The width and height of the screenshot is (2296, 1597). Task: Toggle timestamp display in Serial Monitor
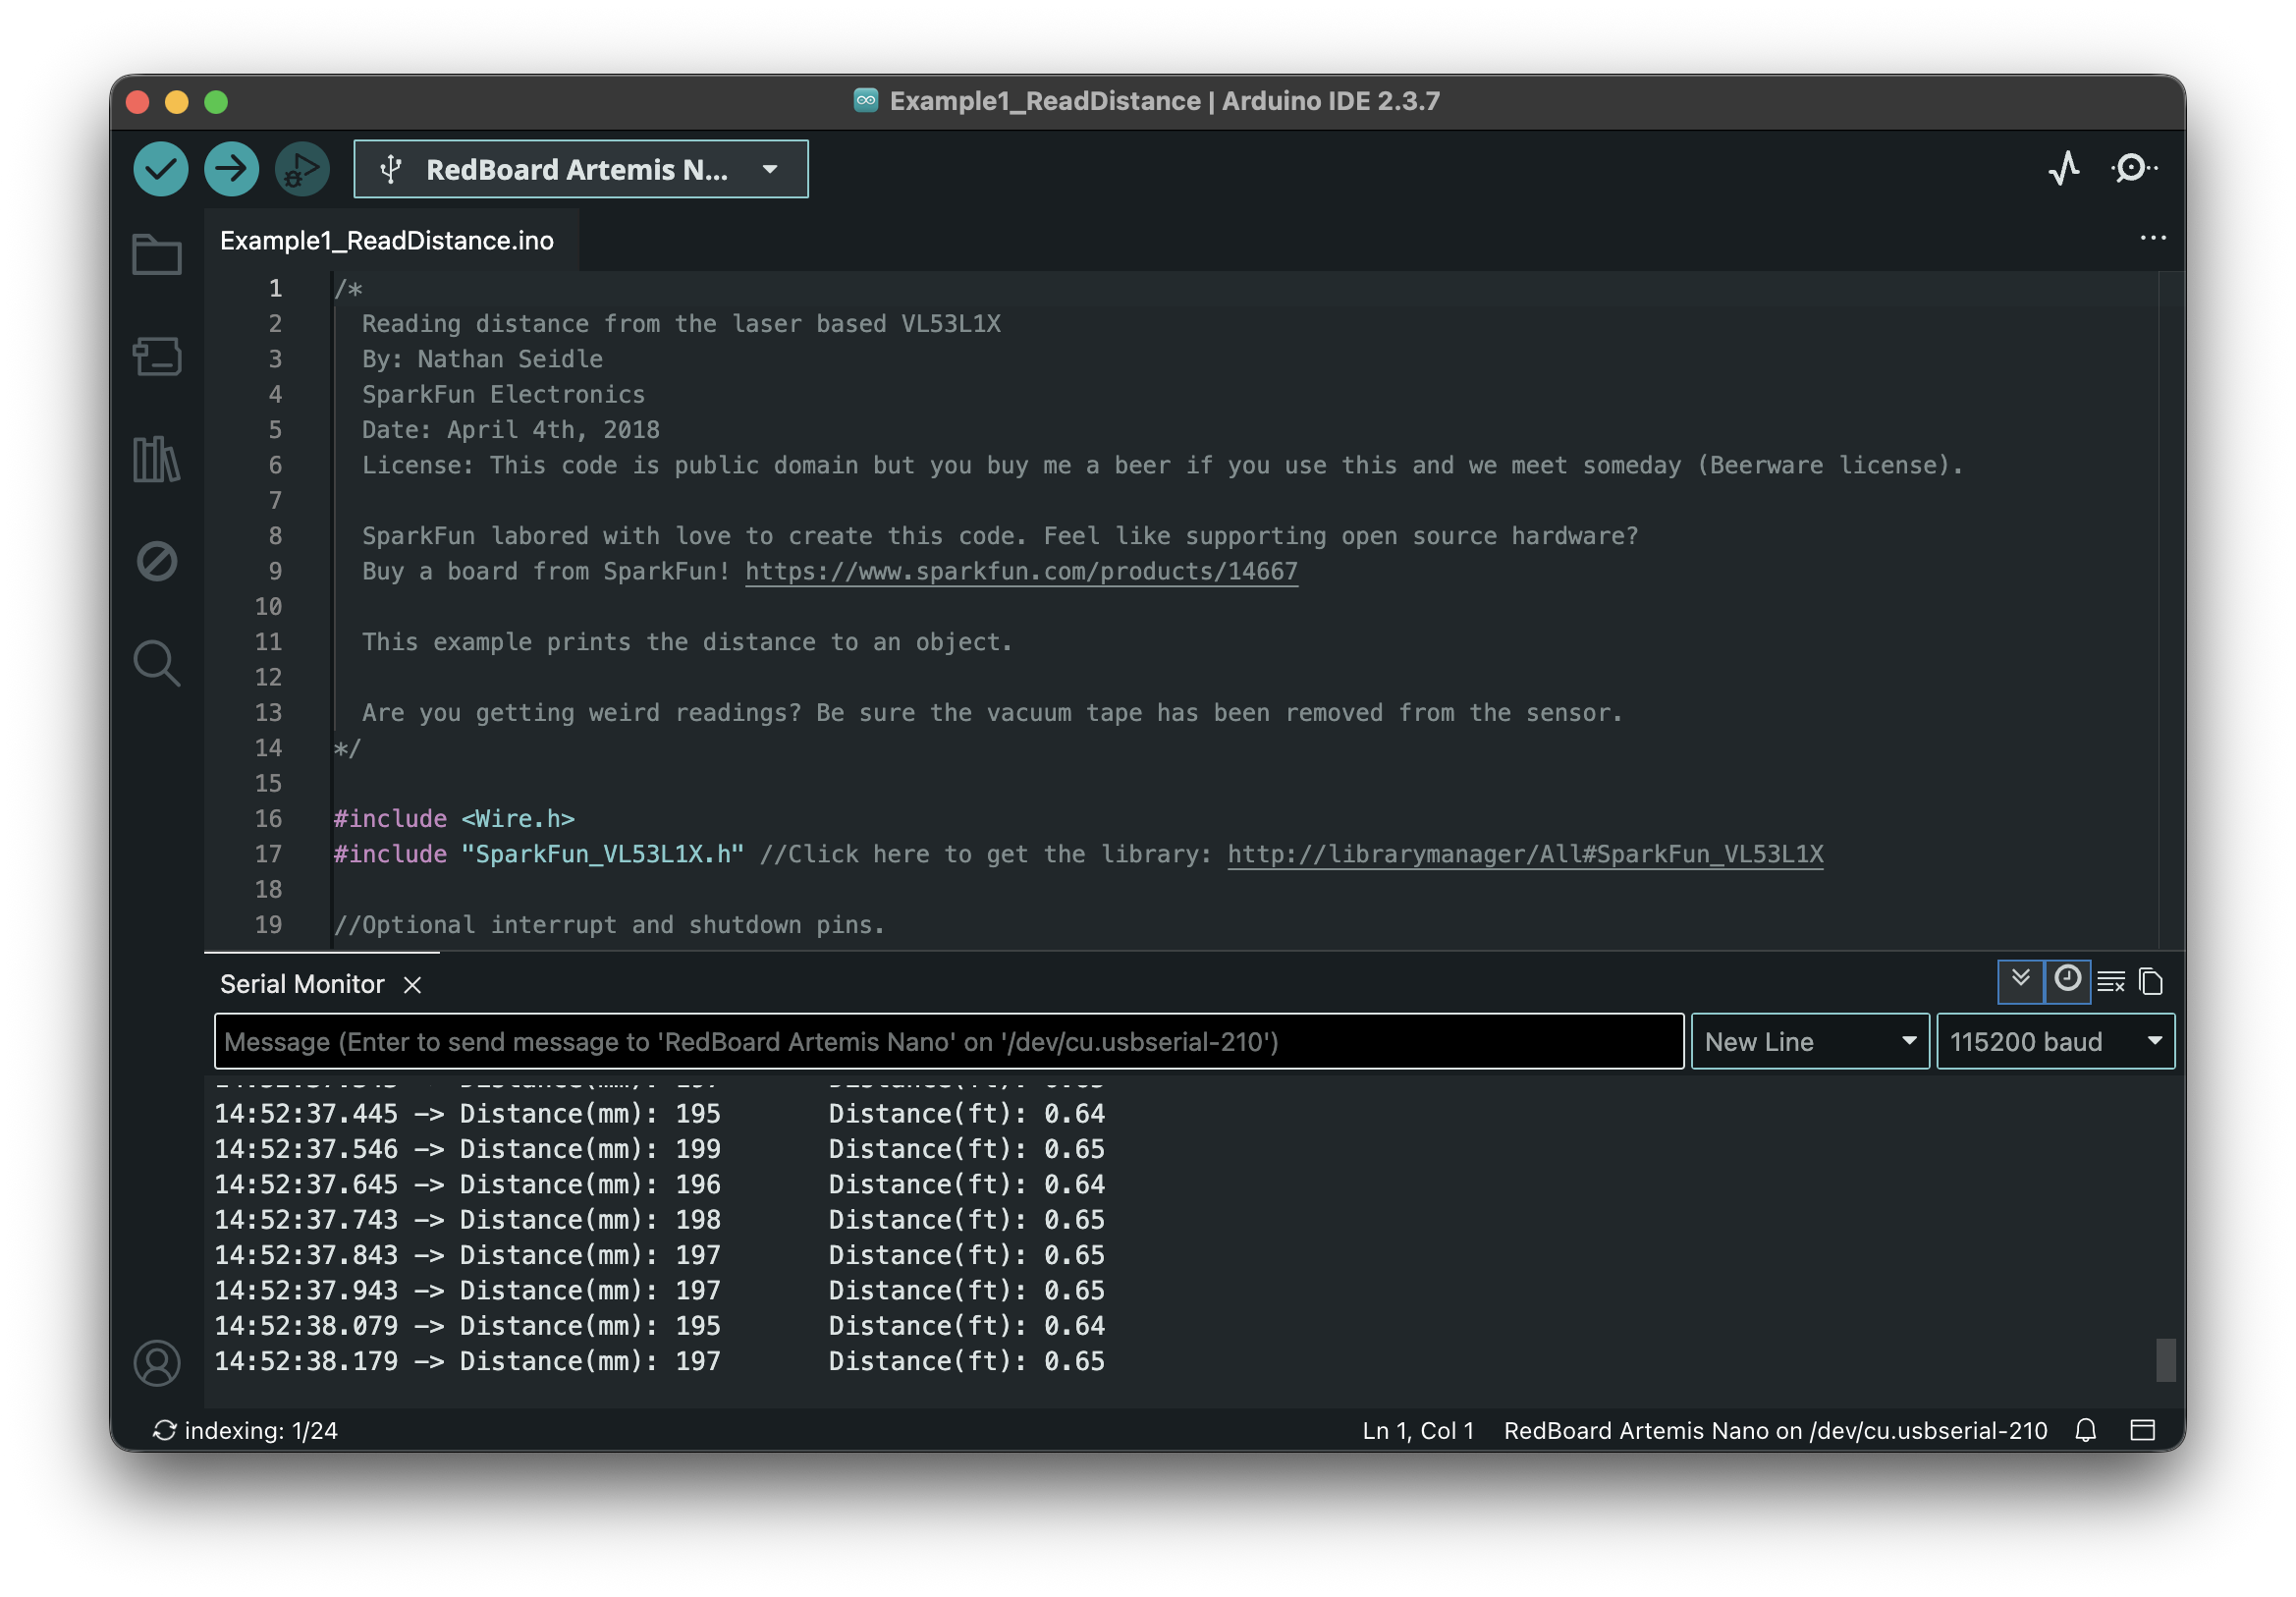pos(2067,980)
